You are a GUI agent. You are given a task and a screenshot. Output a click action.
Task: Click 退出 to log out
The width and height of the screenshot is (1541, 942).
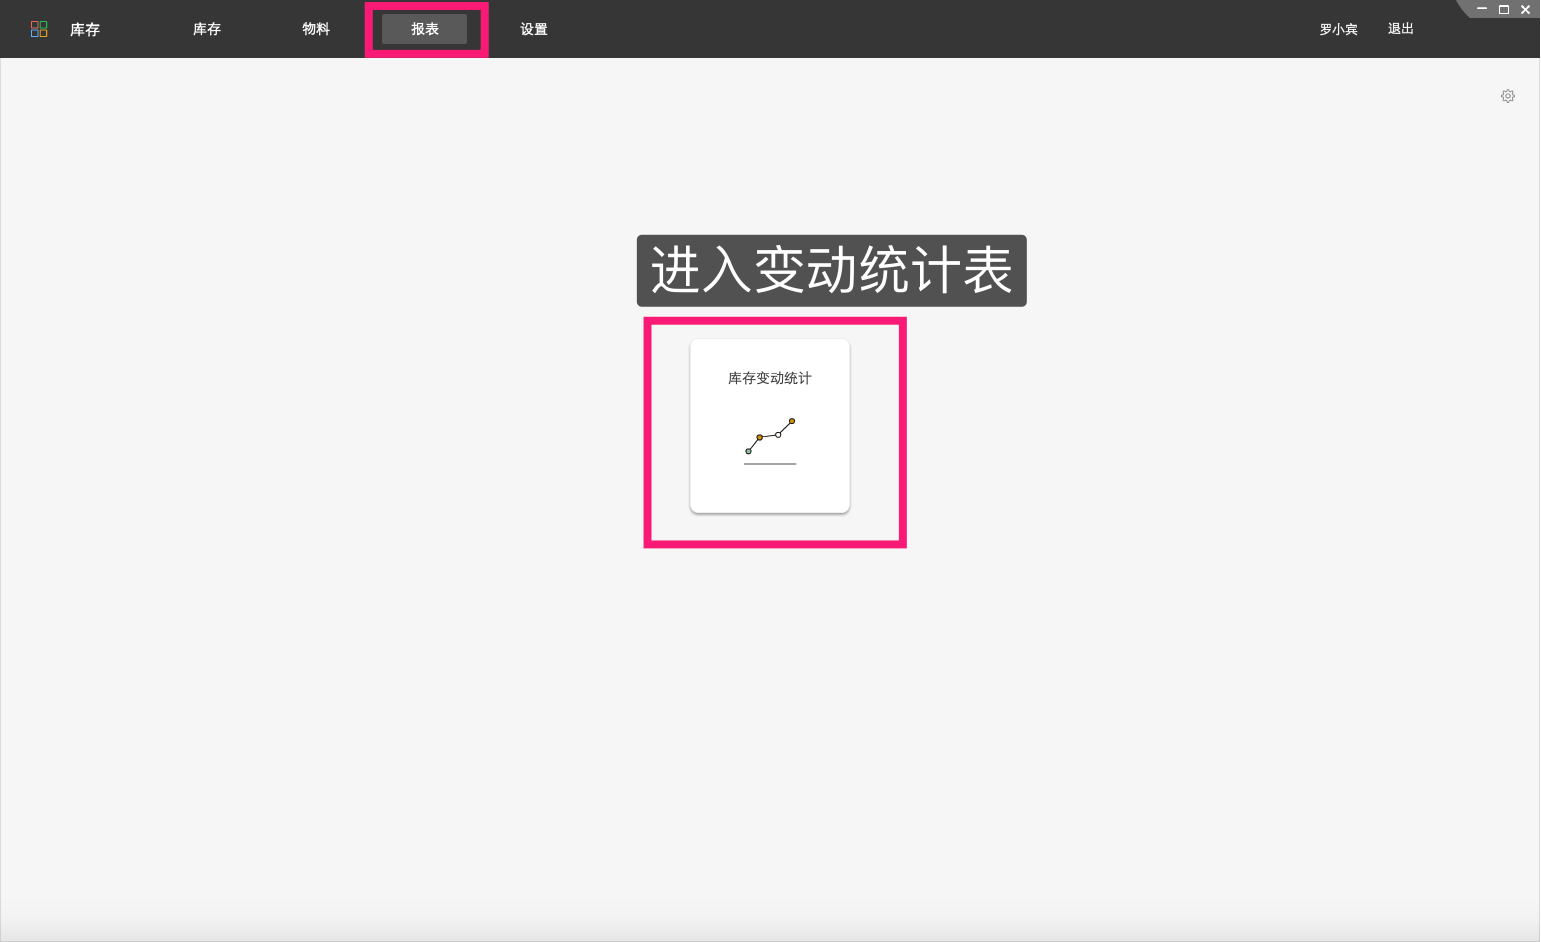(x=1400, y=29)
